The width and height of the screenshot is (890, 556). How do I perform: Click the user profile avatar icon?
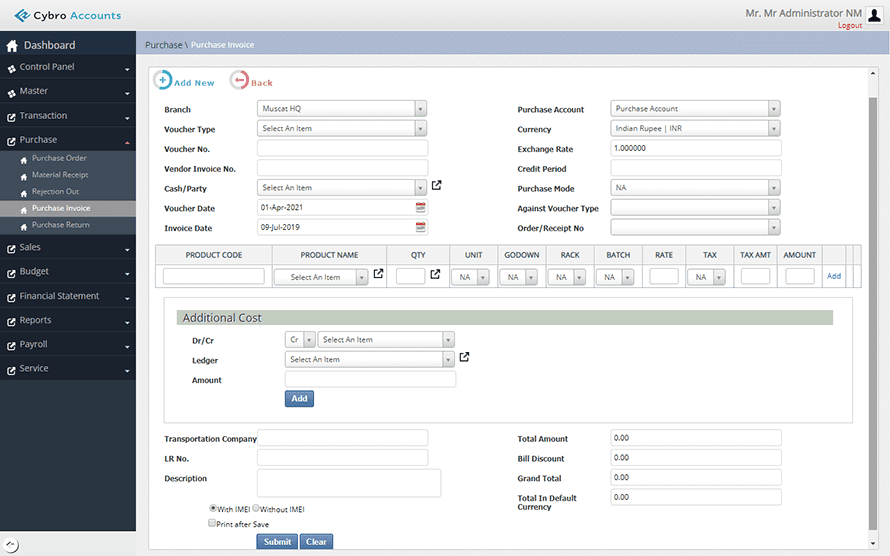coord(874,15)
